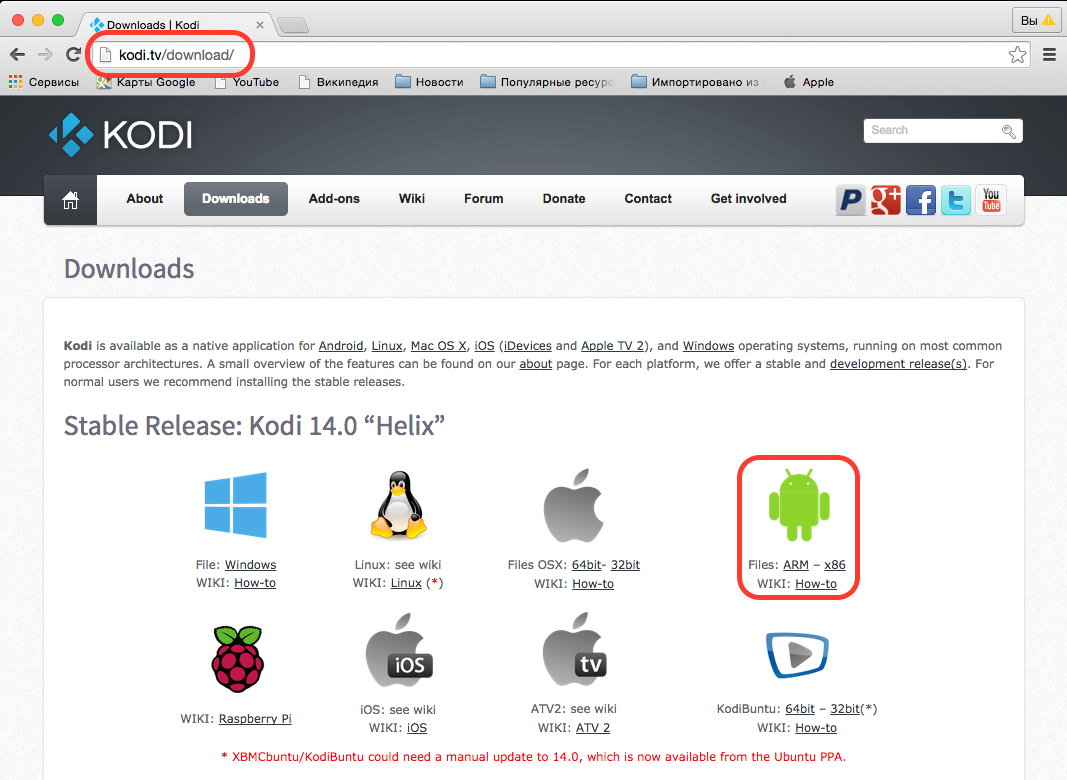The height and width of the screenshot is (780, 1067).
Task: Expand the Импортировано из bookmarks folder
Action: click(699, 82)
